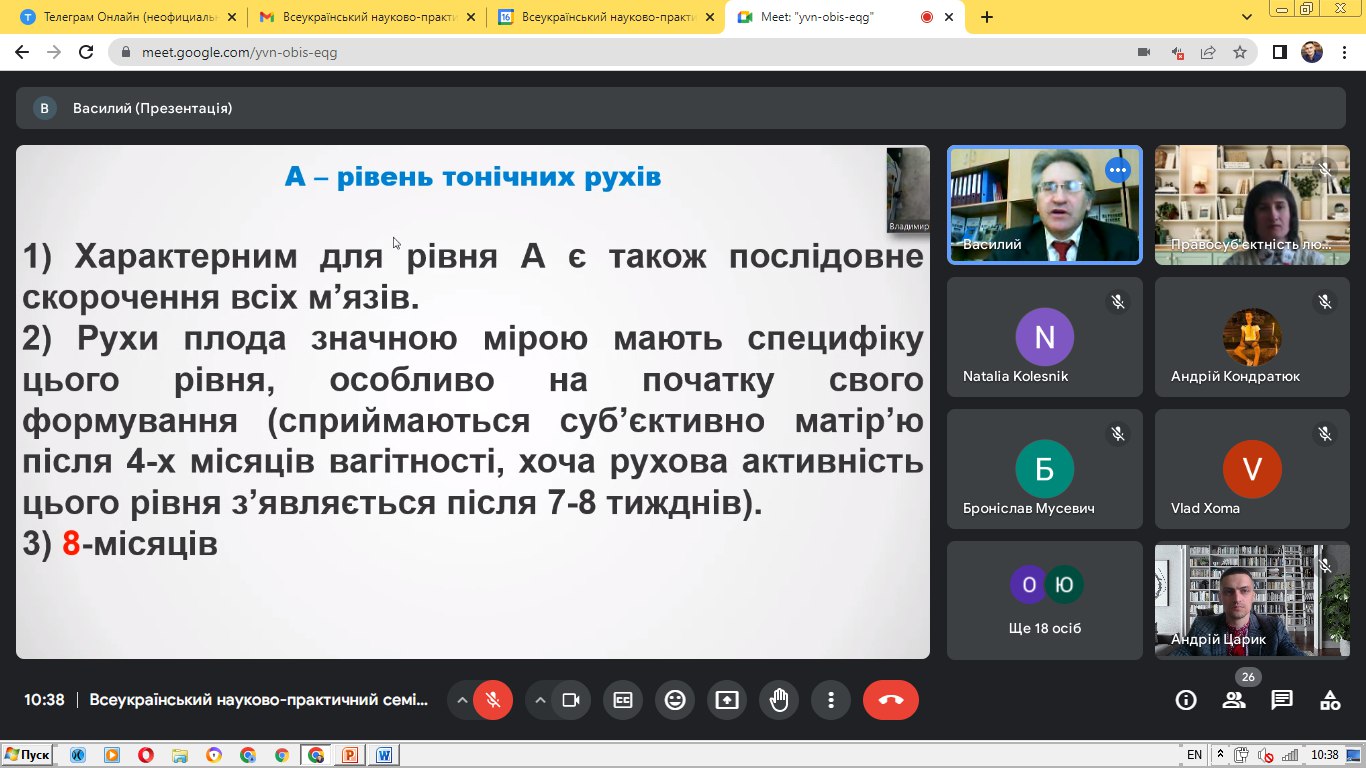Raise your hand in the meeting

pyautogui.click(x=779, y=700)
